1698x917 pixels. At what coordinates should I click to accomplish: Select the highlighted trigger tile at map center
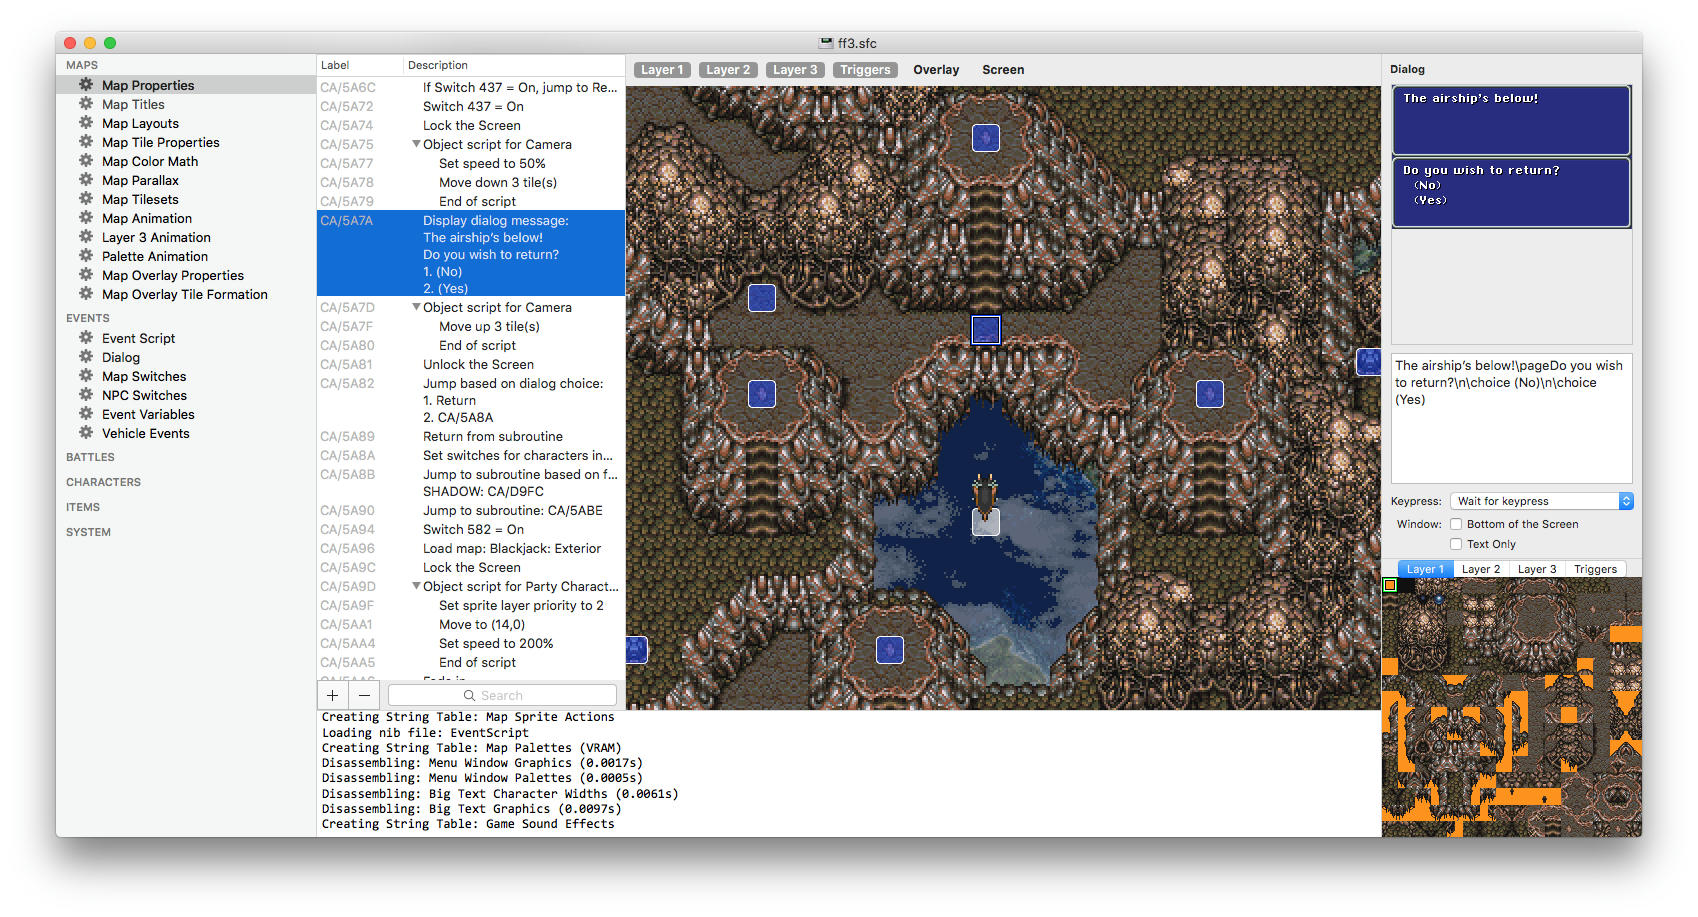[986, 330]
